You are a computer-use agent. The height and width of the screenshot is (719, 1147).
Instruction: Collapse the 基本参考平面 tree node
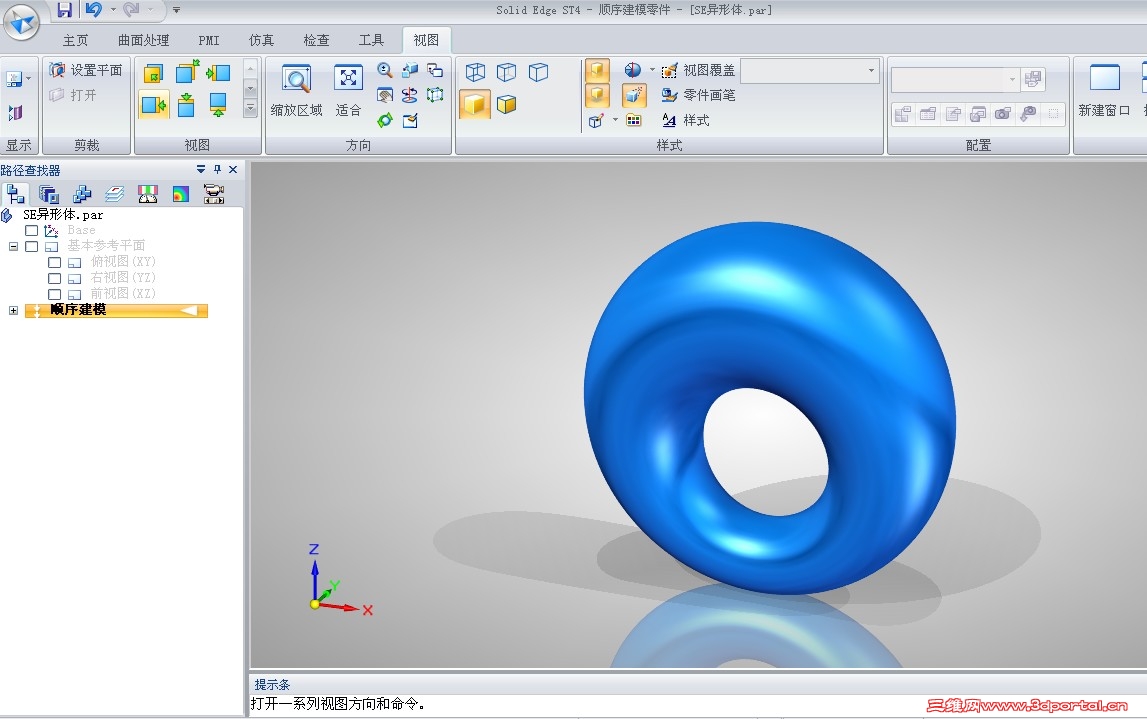point(13,246)
